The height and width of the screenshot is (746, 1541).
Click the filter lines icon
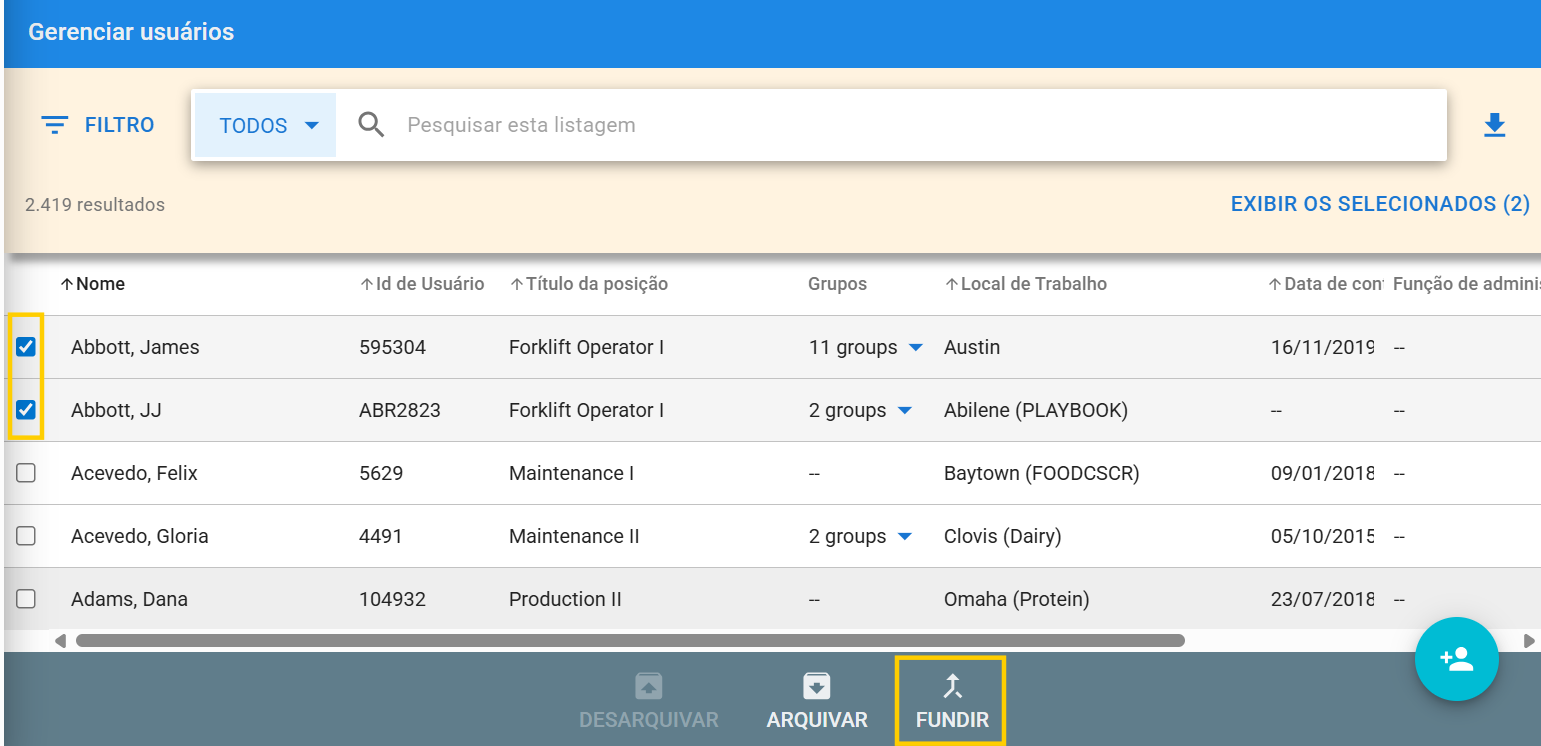(x=54, y=125)
